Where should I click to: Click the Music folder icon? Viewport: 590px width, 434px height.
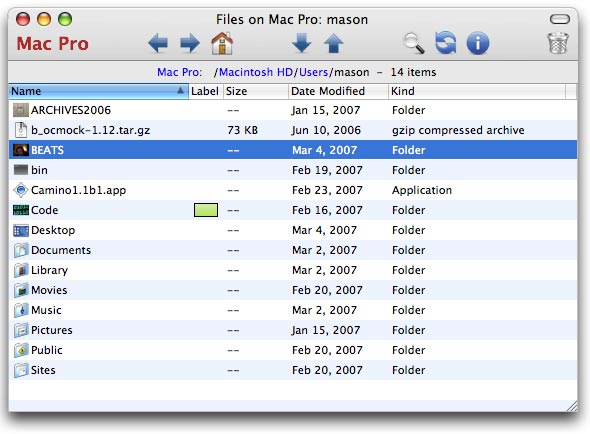pyautogui.click(x=21, y=310)
